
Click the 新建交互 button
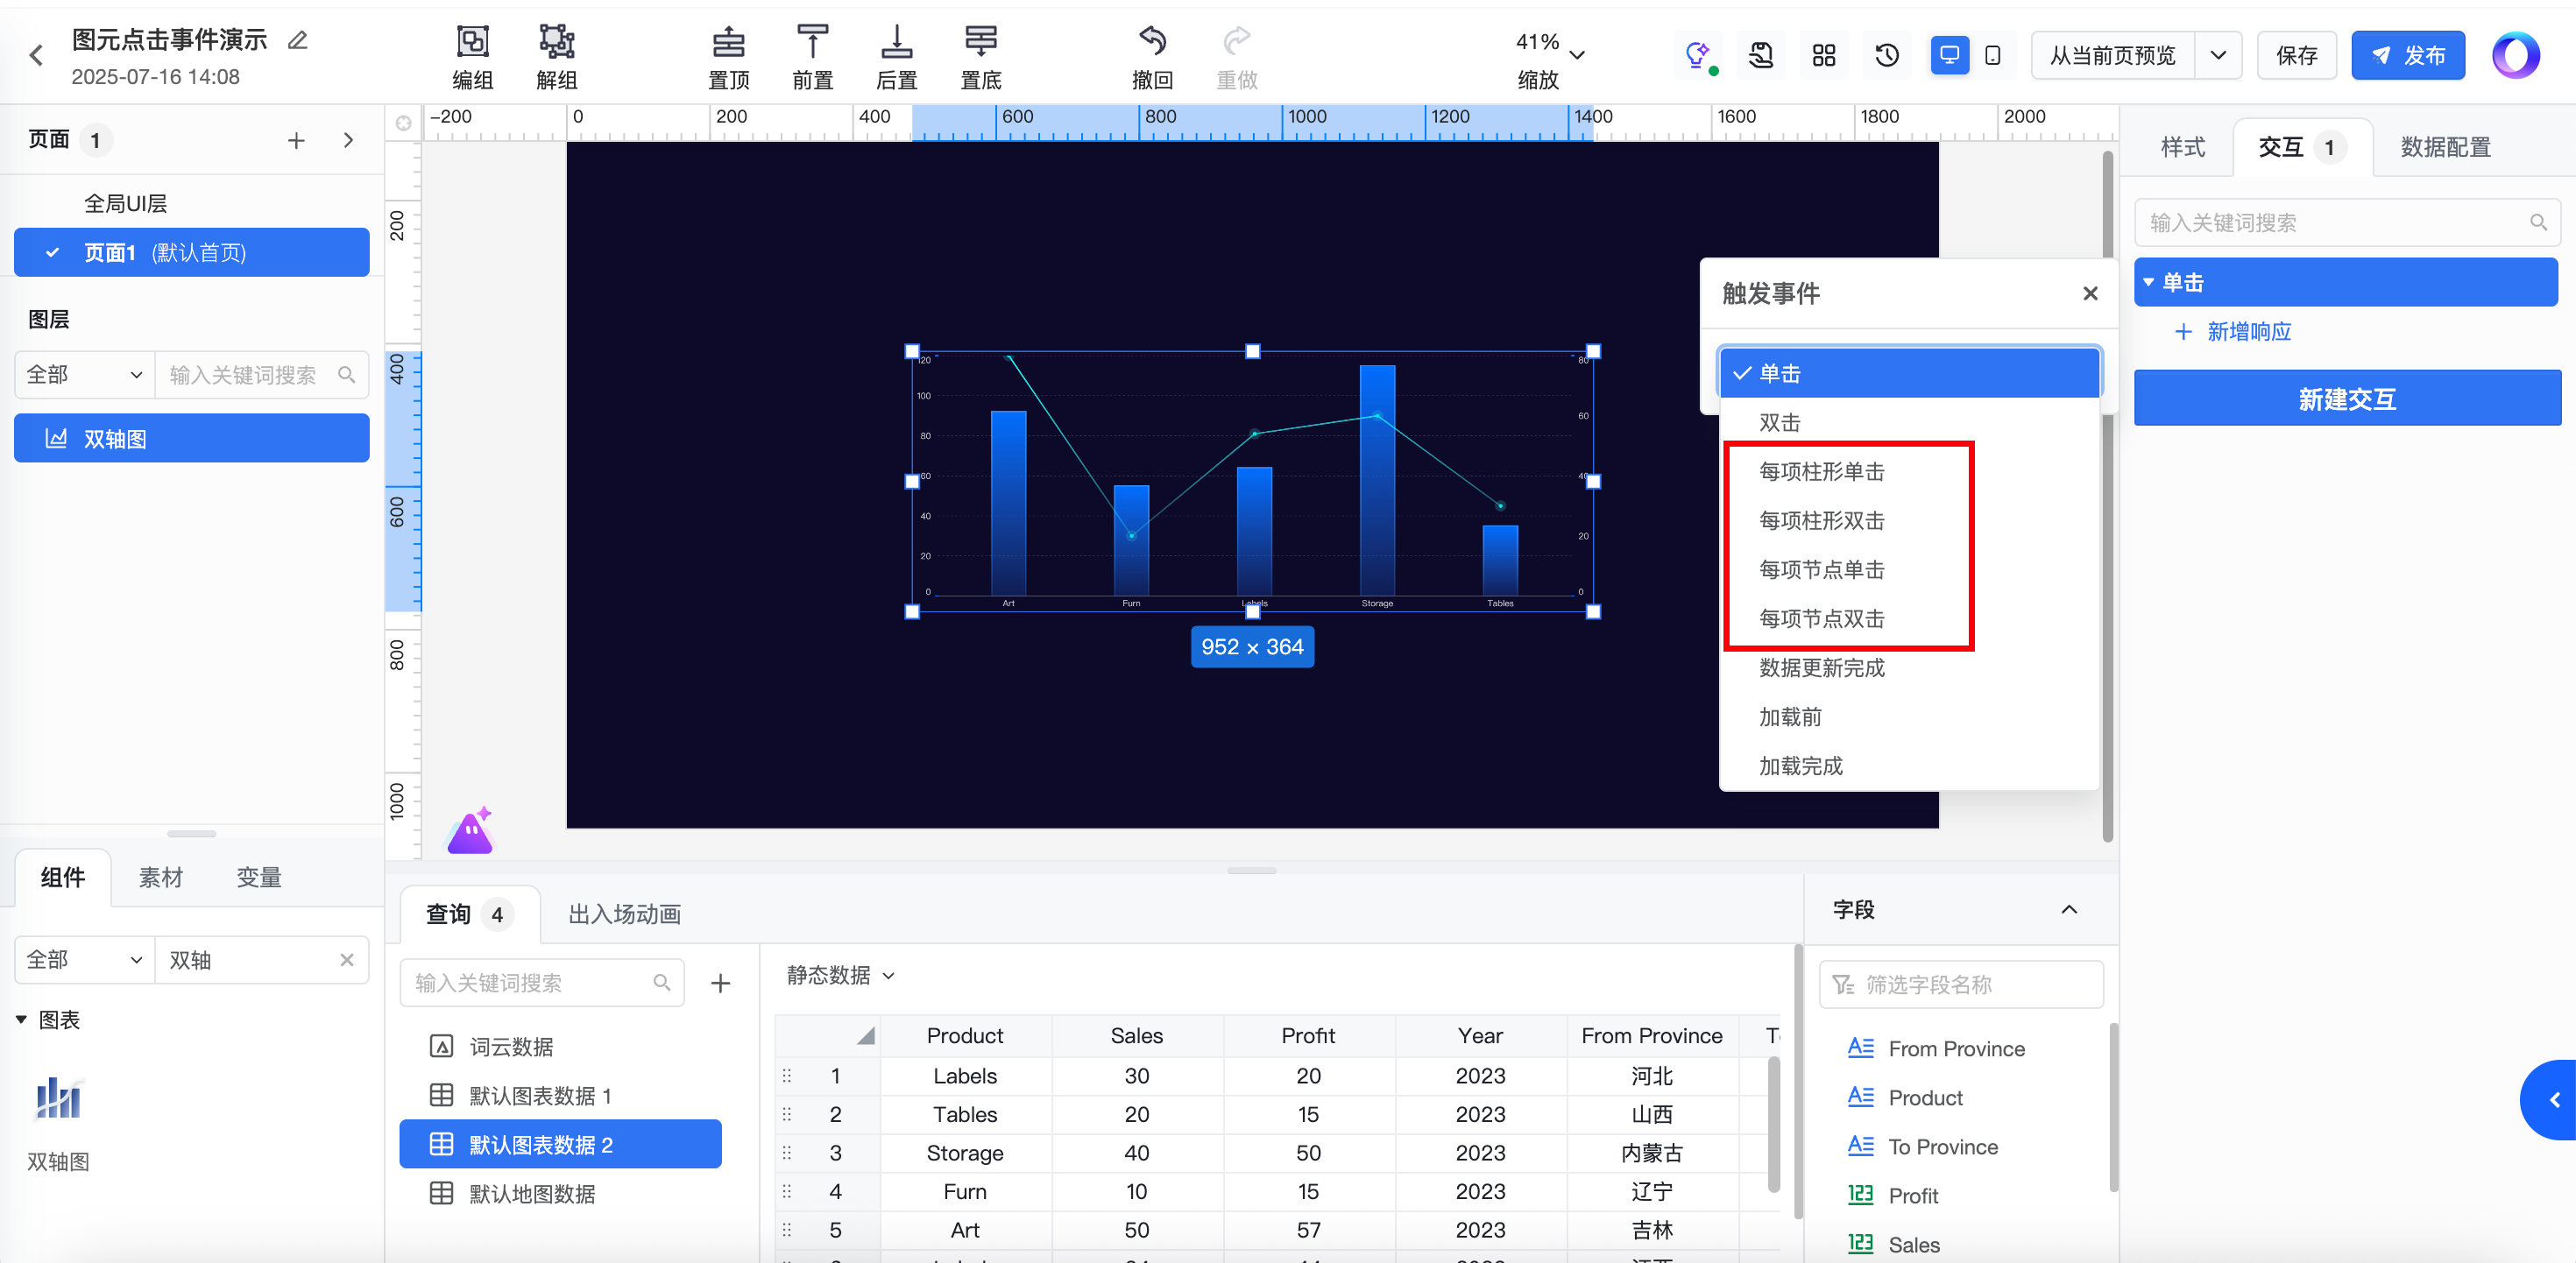(2346, 399)
